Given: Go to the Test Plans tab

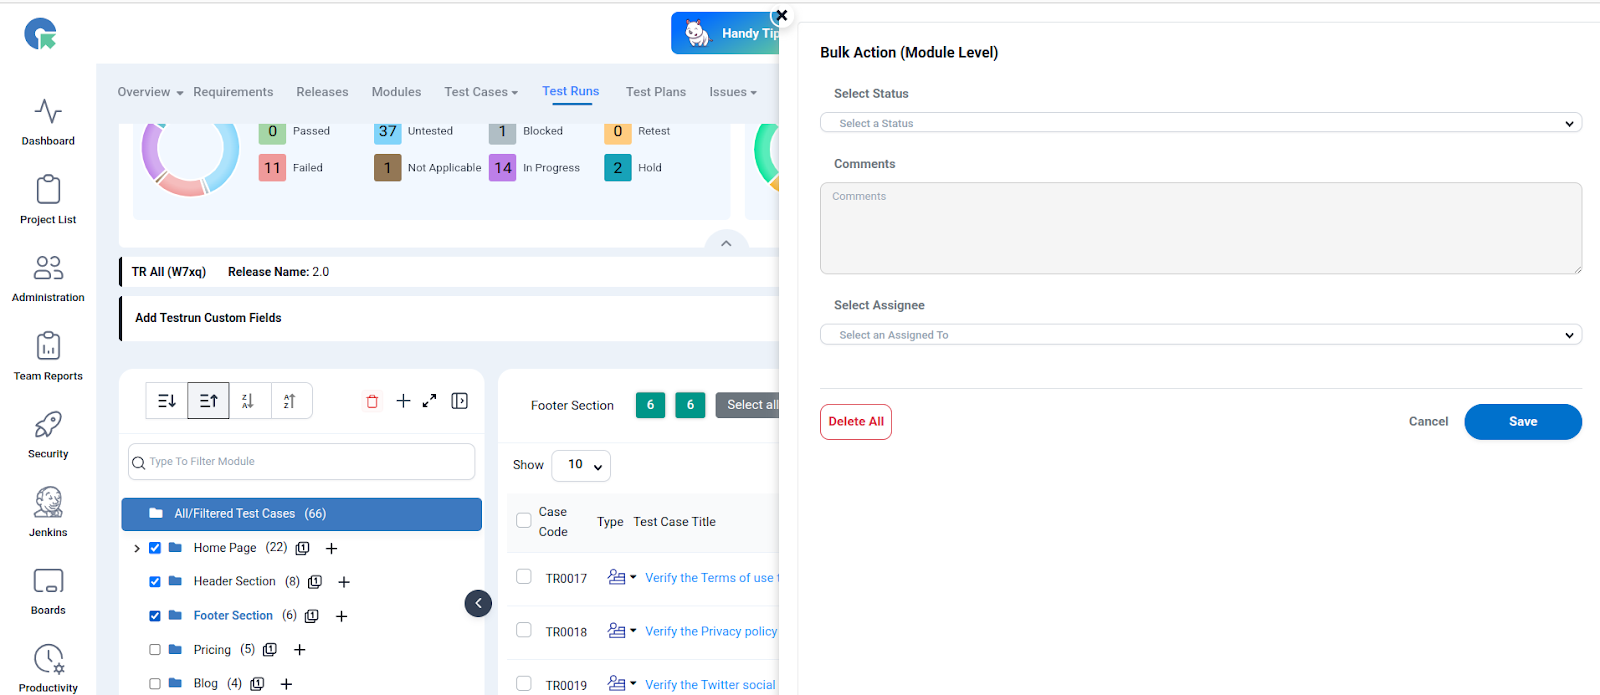Looking at the screenshot, I should 656,92.
